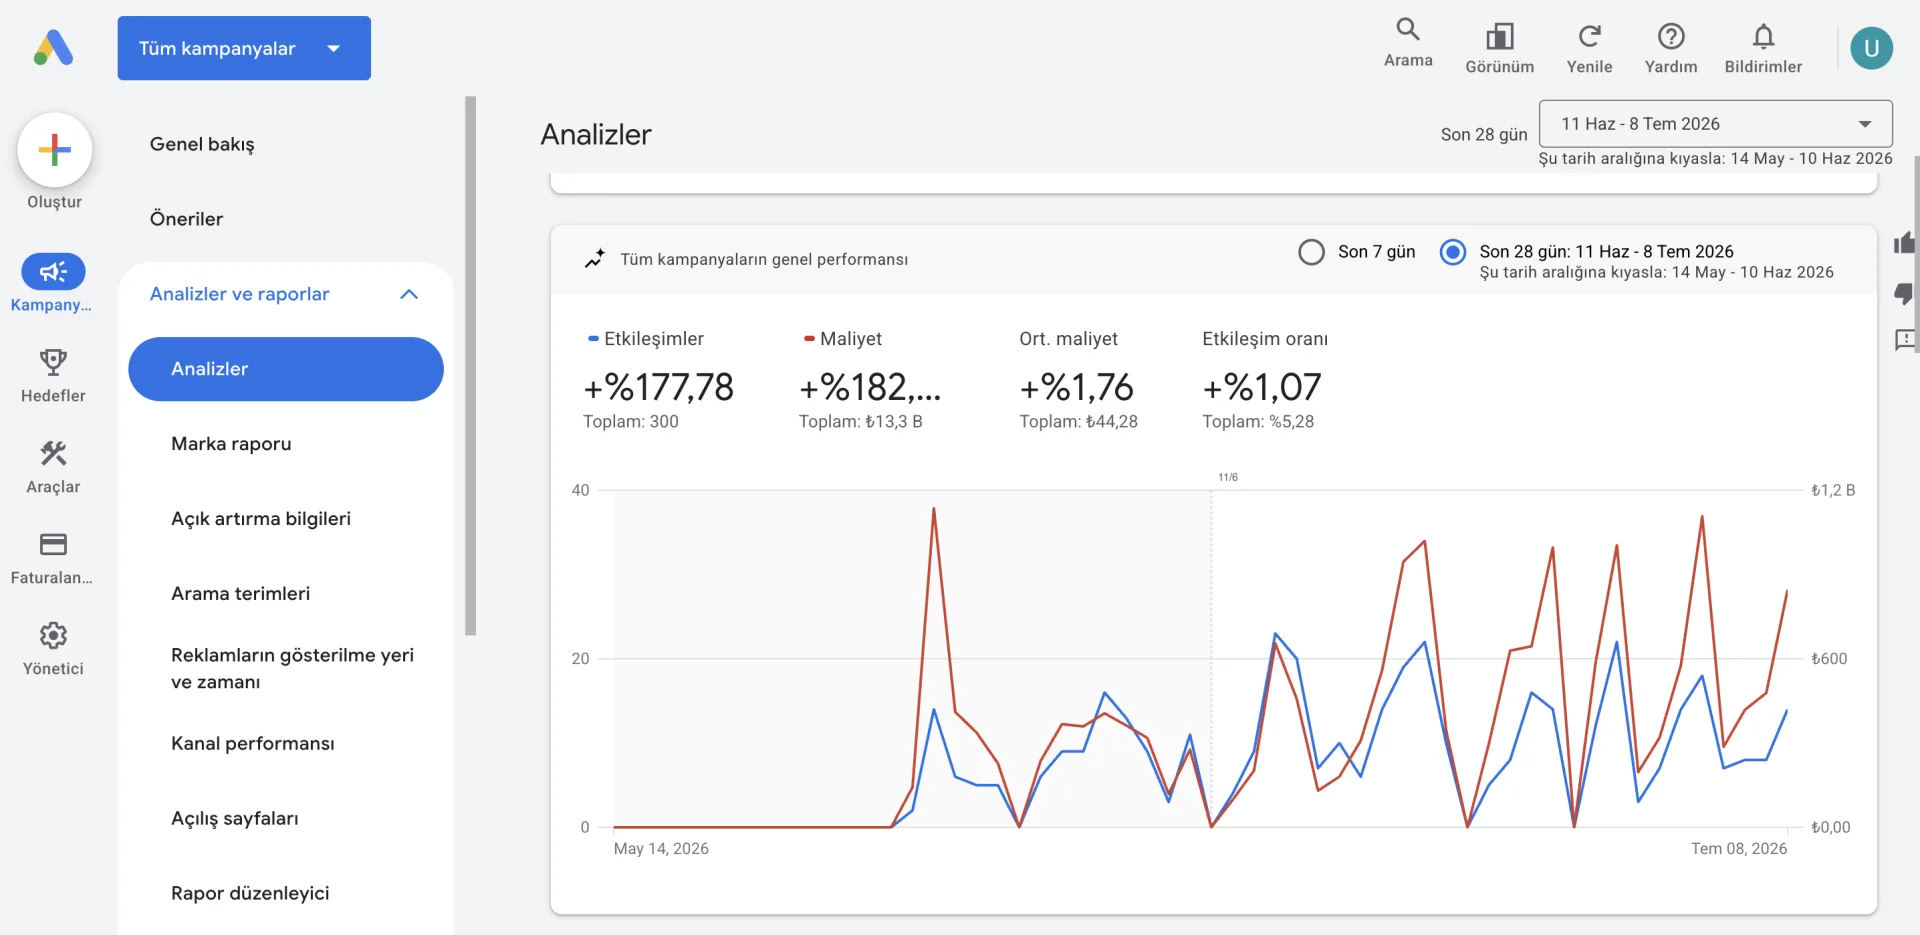
Task: Open the Bildirimler bell icon
Action: (1763, 37)
